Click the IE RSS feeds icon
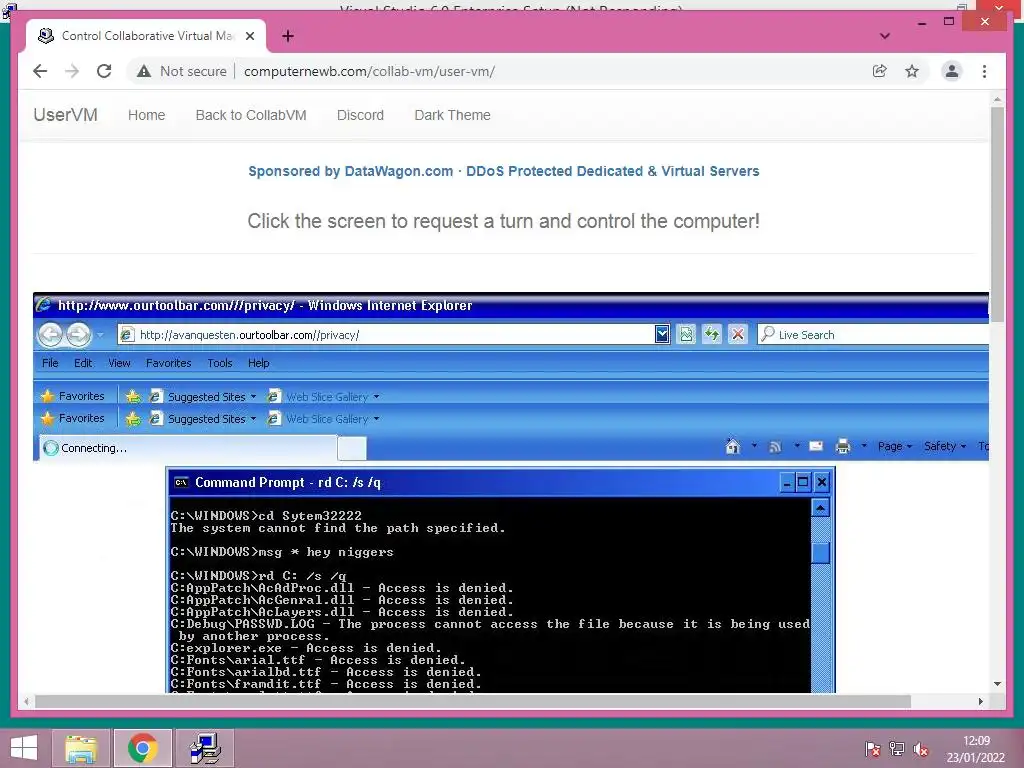This screenshot has width=1024, height=768. 775,447
